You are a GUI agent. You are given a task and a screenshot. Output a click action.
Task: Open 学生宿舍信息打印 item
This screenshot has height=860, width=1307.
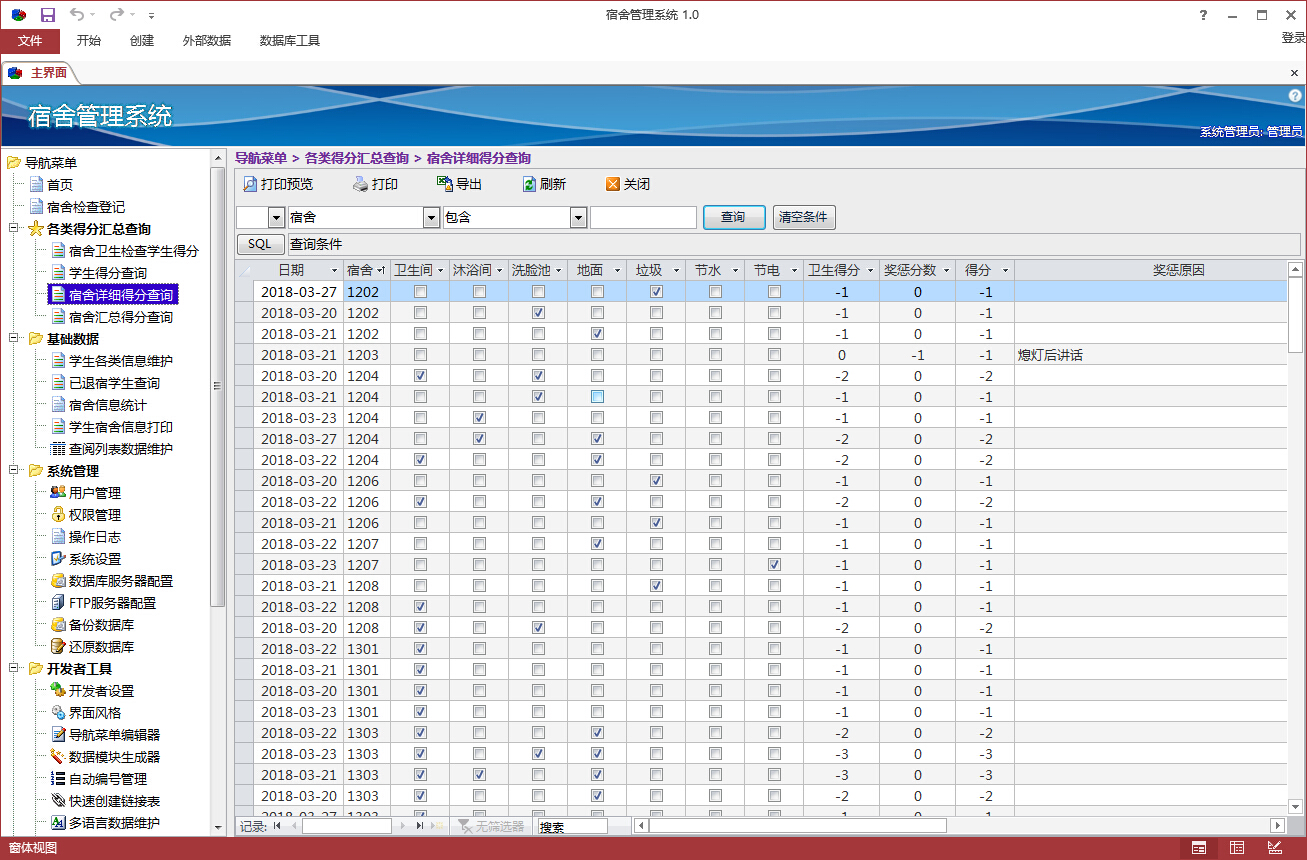point(121,427)
